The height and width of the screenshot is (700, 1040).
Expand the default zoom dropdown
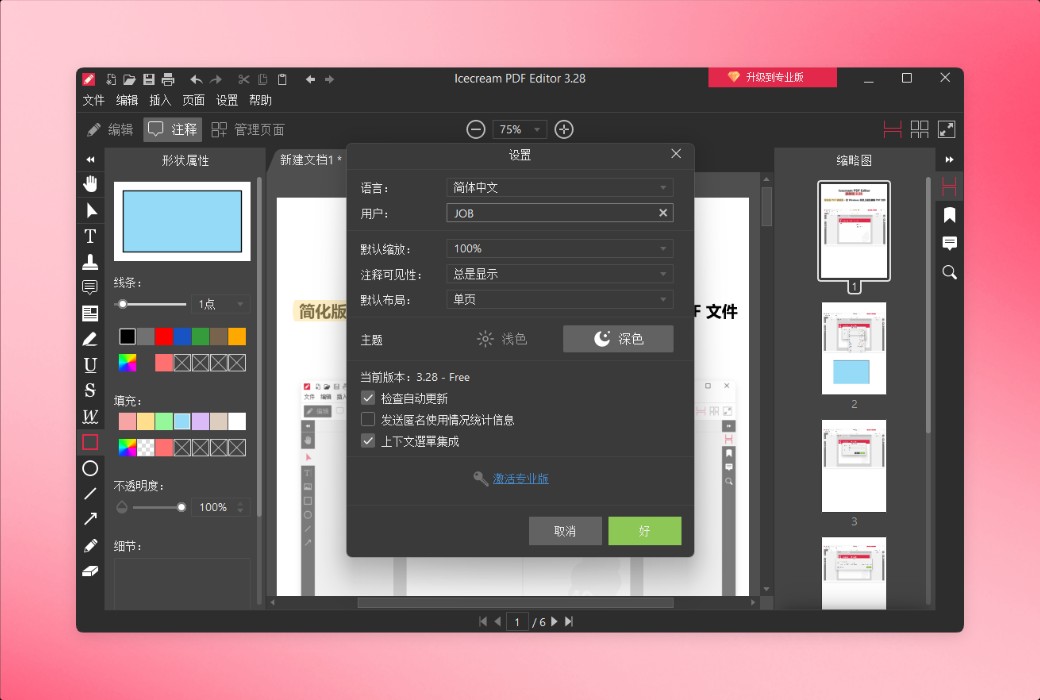558,247
